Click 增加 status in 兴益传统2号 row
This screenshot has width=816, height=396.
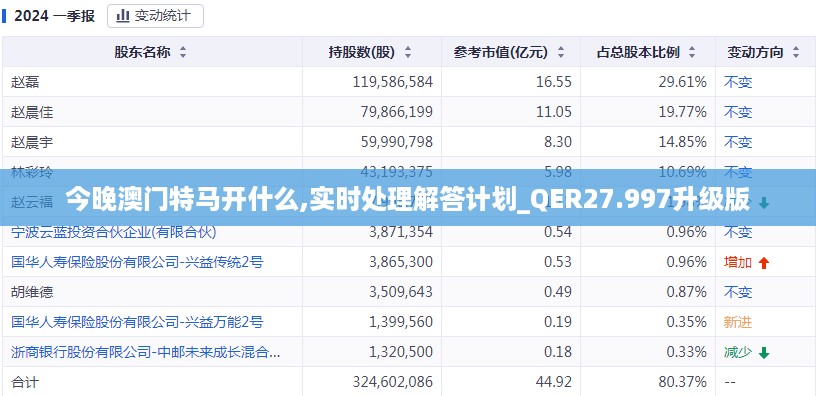(737, 262)
